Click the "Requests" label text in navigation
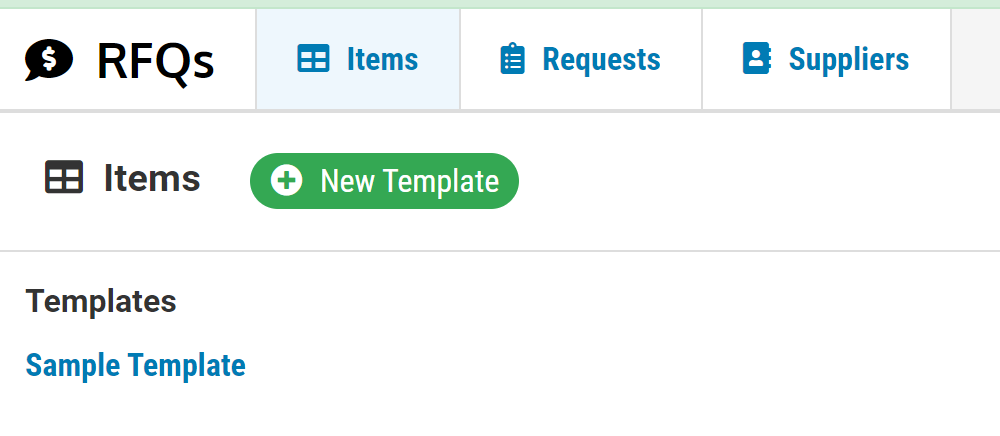The width and height of the screenshot is (1000, 436). 601,59
